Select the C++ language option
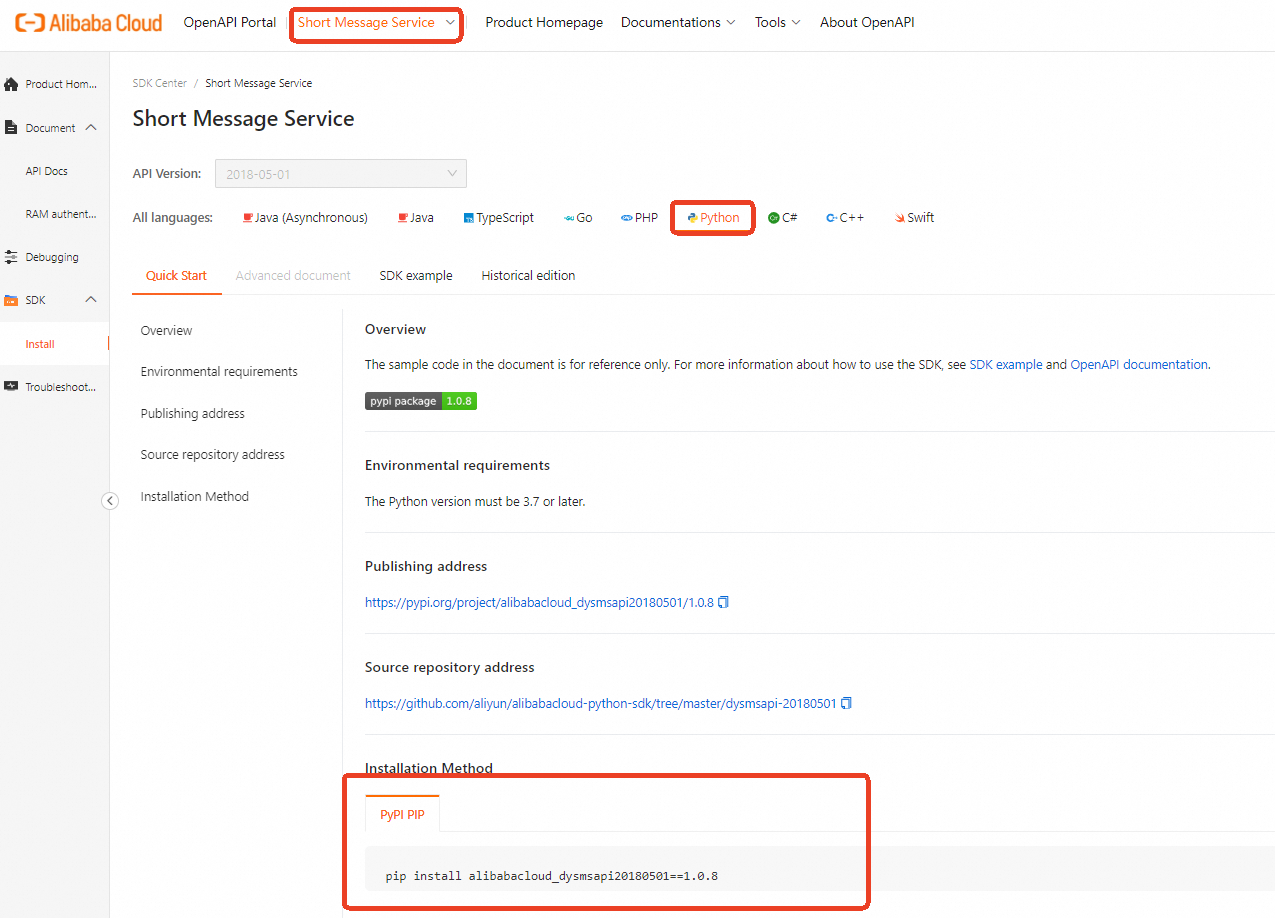Viewport: 1275px width, 918px height. pyautogui.click(x=845, y=217)
